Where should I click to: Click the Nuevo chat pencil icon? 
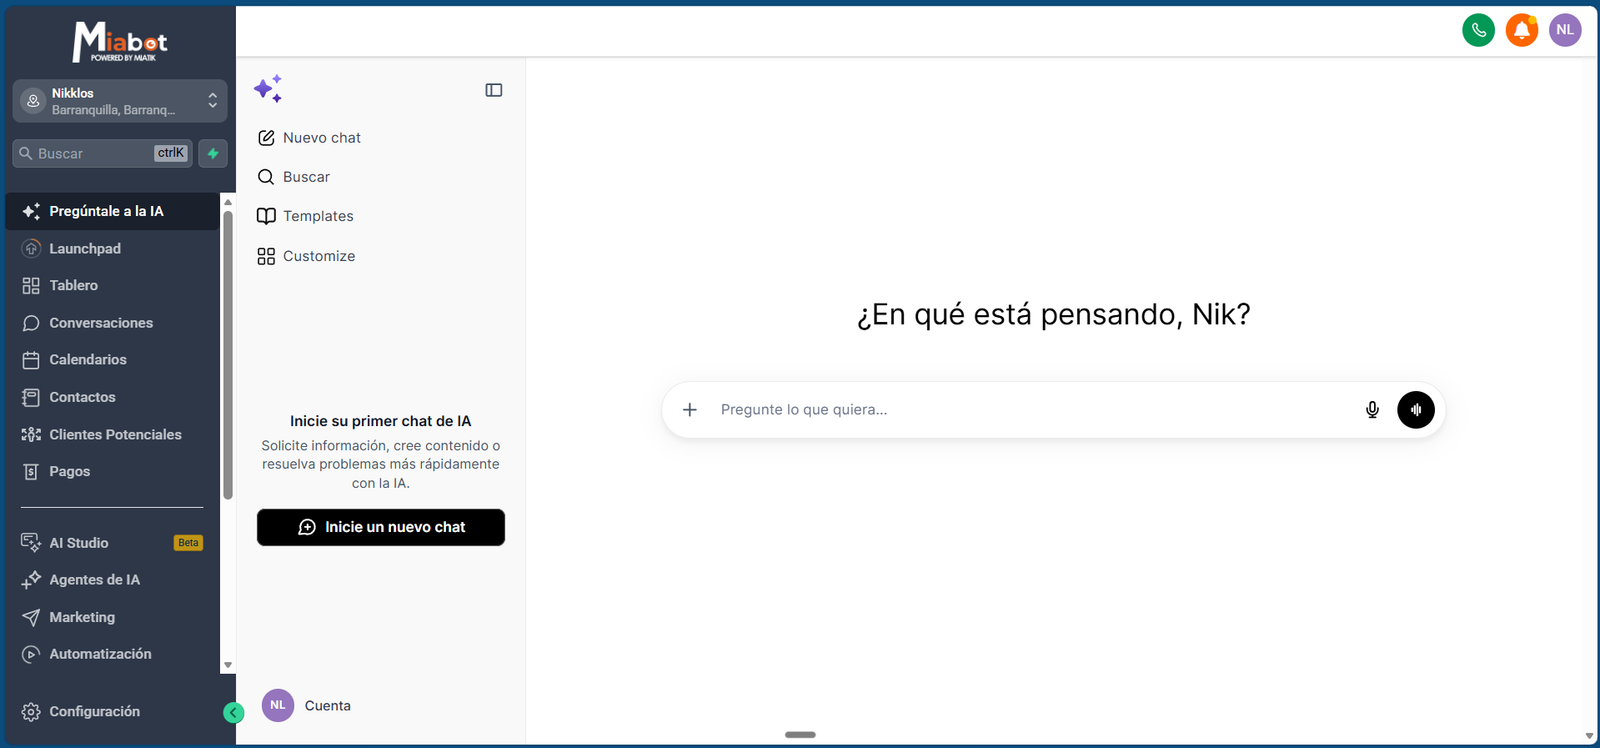pos(266,138)
